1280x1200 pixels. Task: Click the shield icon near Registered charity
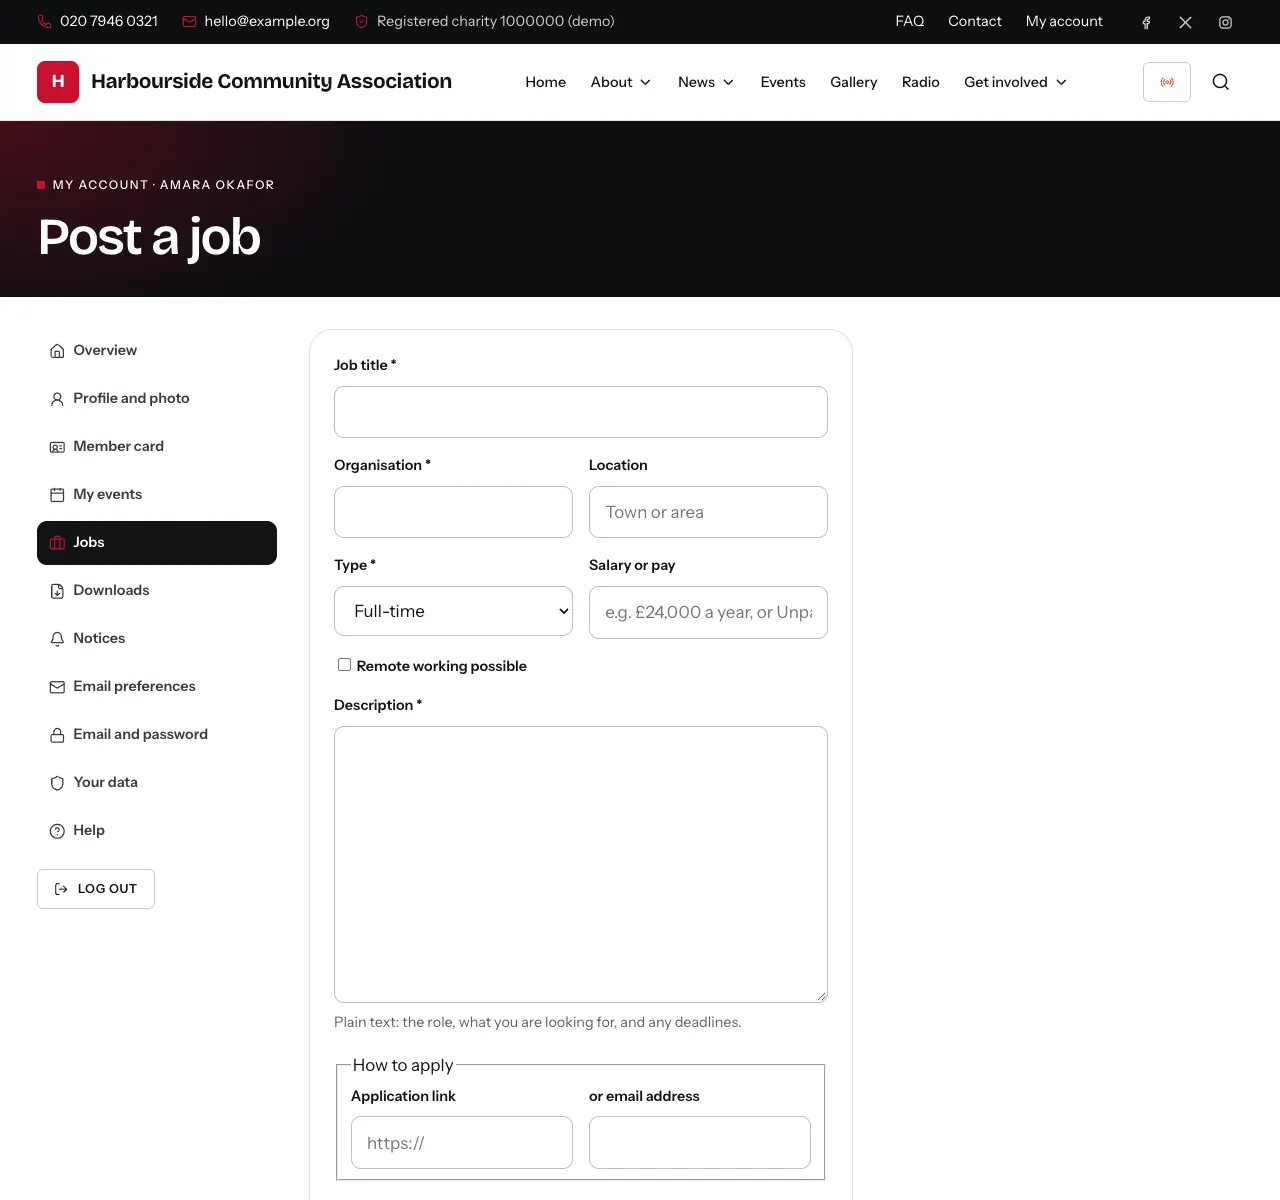(362, 21)
